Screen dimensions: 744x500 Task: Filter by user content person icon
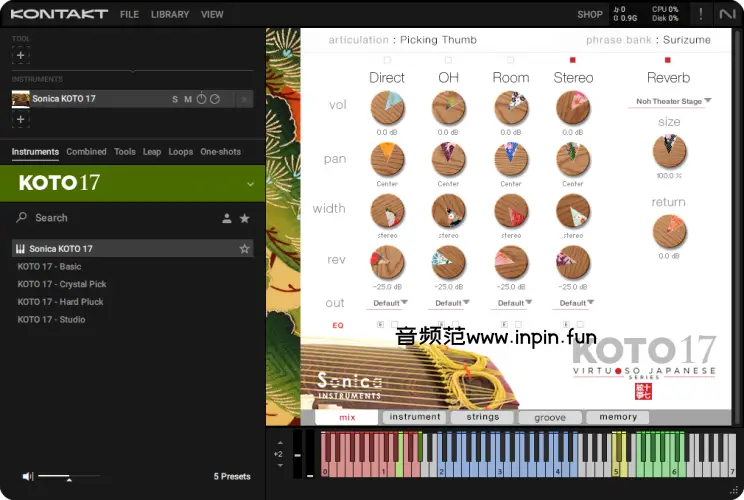coord(227,218)
